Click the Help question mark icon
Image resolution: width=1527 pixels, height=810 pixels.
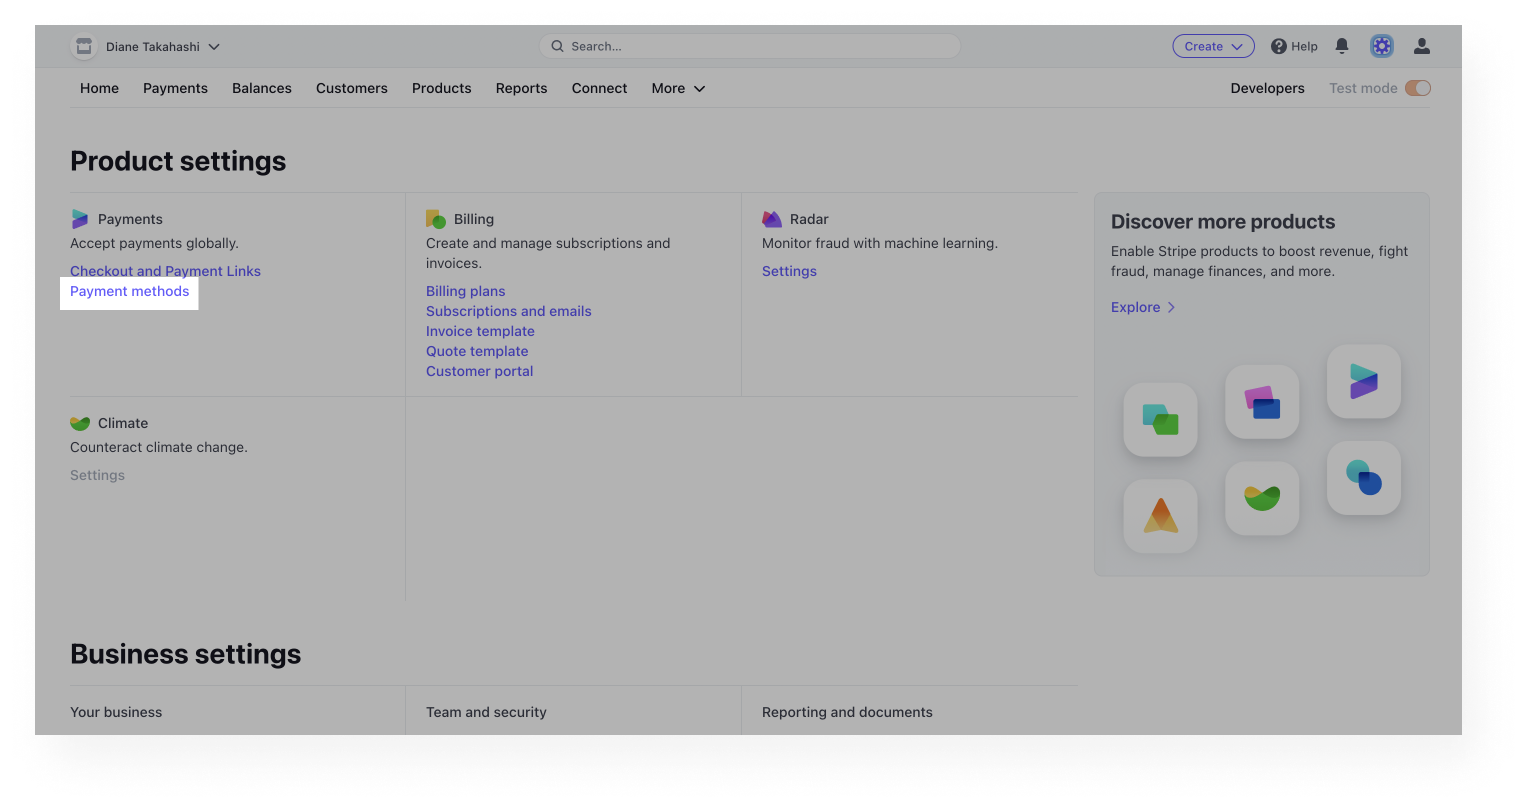tap(1279, 46)
